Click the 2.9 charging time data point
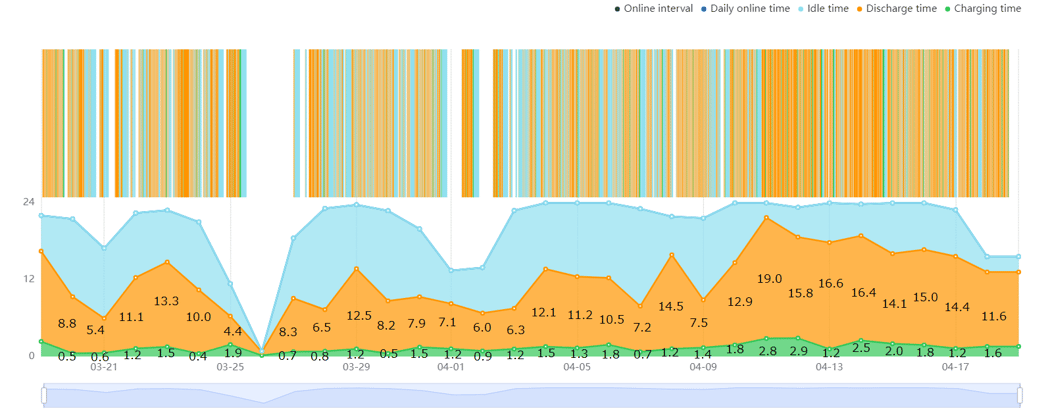Viewport: 1050px width, 419px height. click(x=798, y=338)
